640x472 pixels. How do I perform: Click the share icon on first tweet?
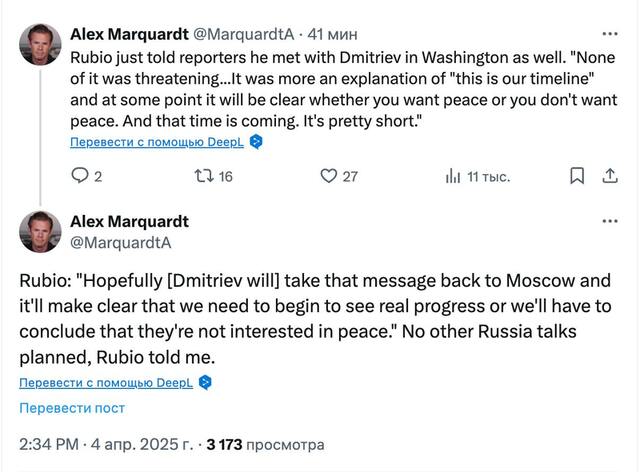pos(608,177)
